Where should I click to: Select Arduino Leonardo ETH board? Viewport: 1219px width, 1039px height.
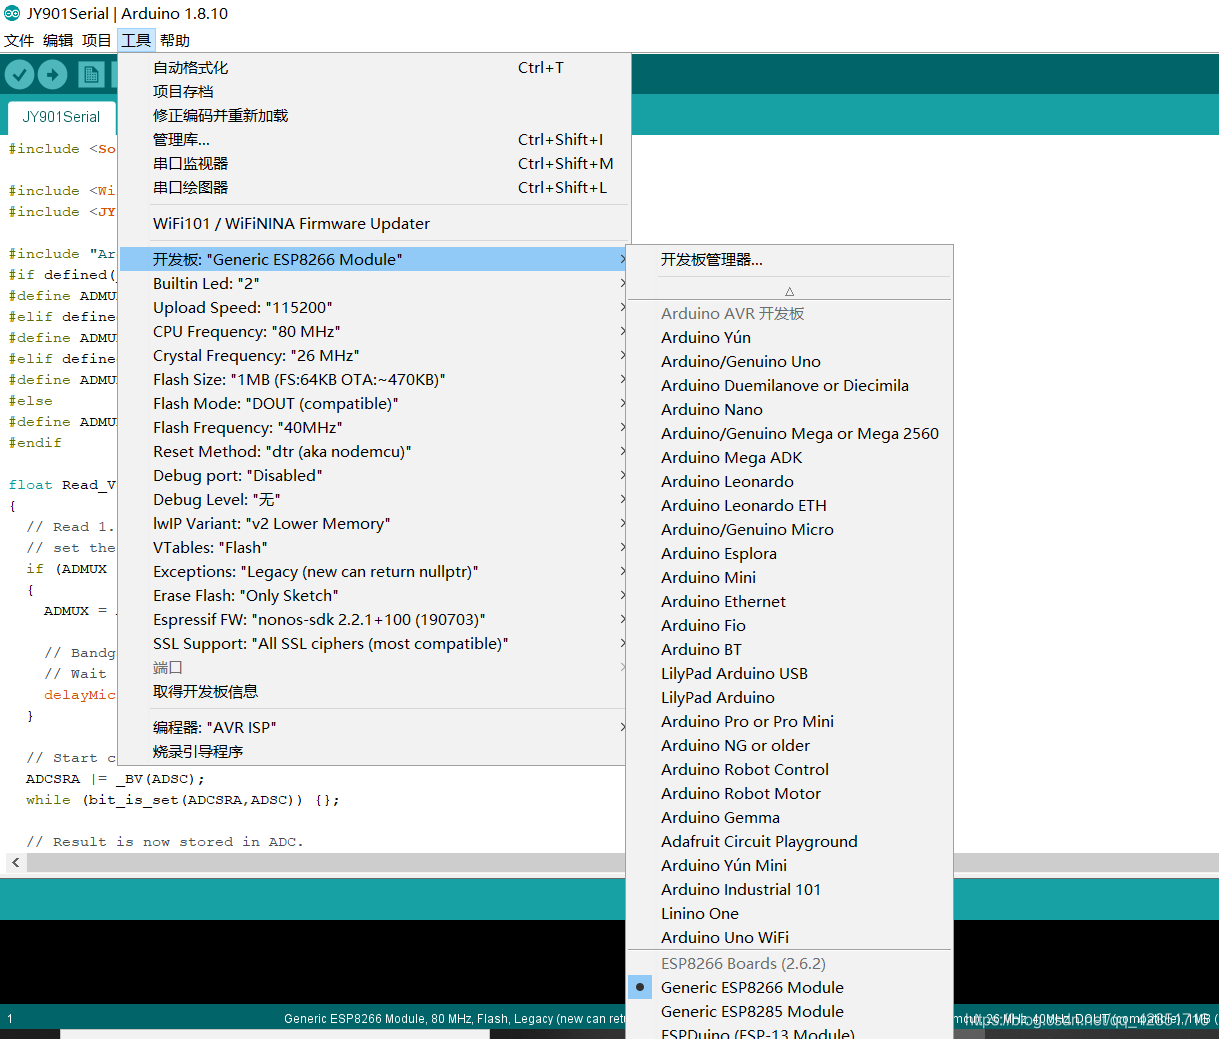coord(789,505)
